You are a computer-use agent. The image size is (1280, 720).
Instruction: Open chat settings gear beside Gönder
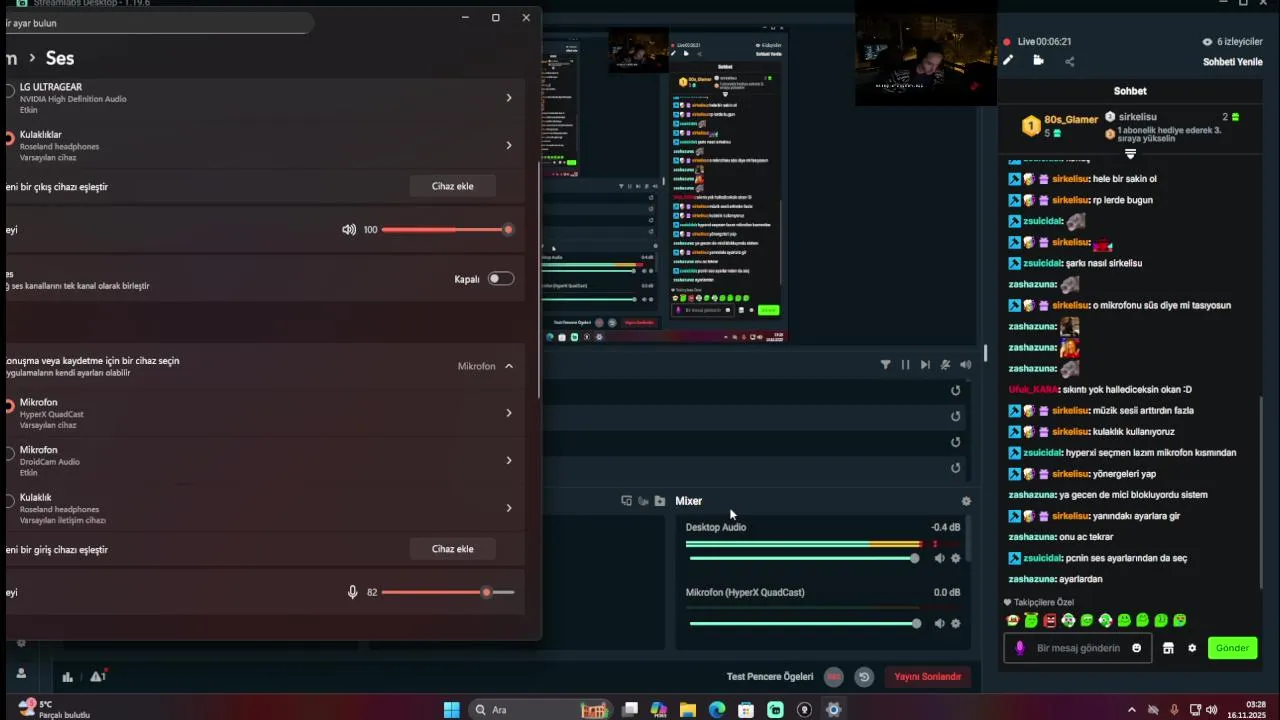tap(1192, 648)
